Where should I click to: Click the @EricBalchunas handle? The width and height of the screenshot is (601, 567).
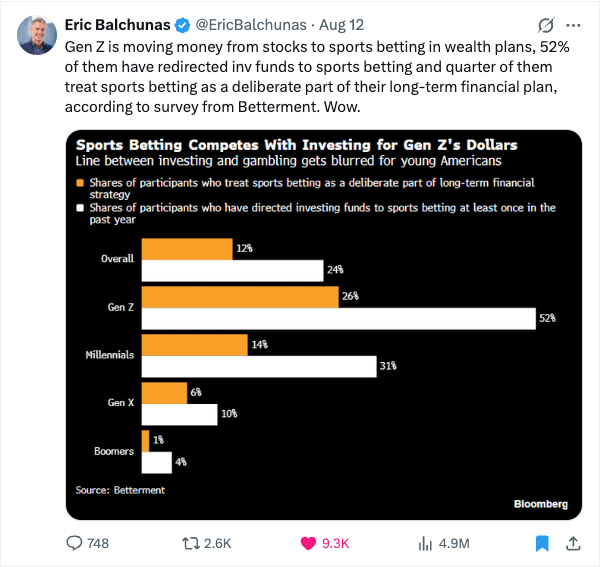(251, 25)
